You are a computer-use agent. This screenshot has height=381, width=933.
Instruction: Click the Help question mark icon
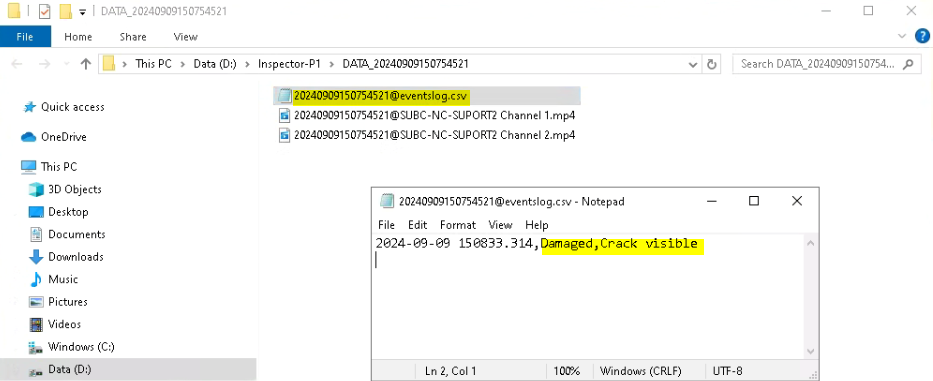click(922, 36)
